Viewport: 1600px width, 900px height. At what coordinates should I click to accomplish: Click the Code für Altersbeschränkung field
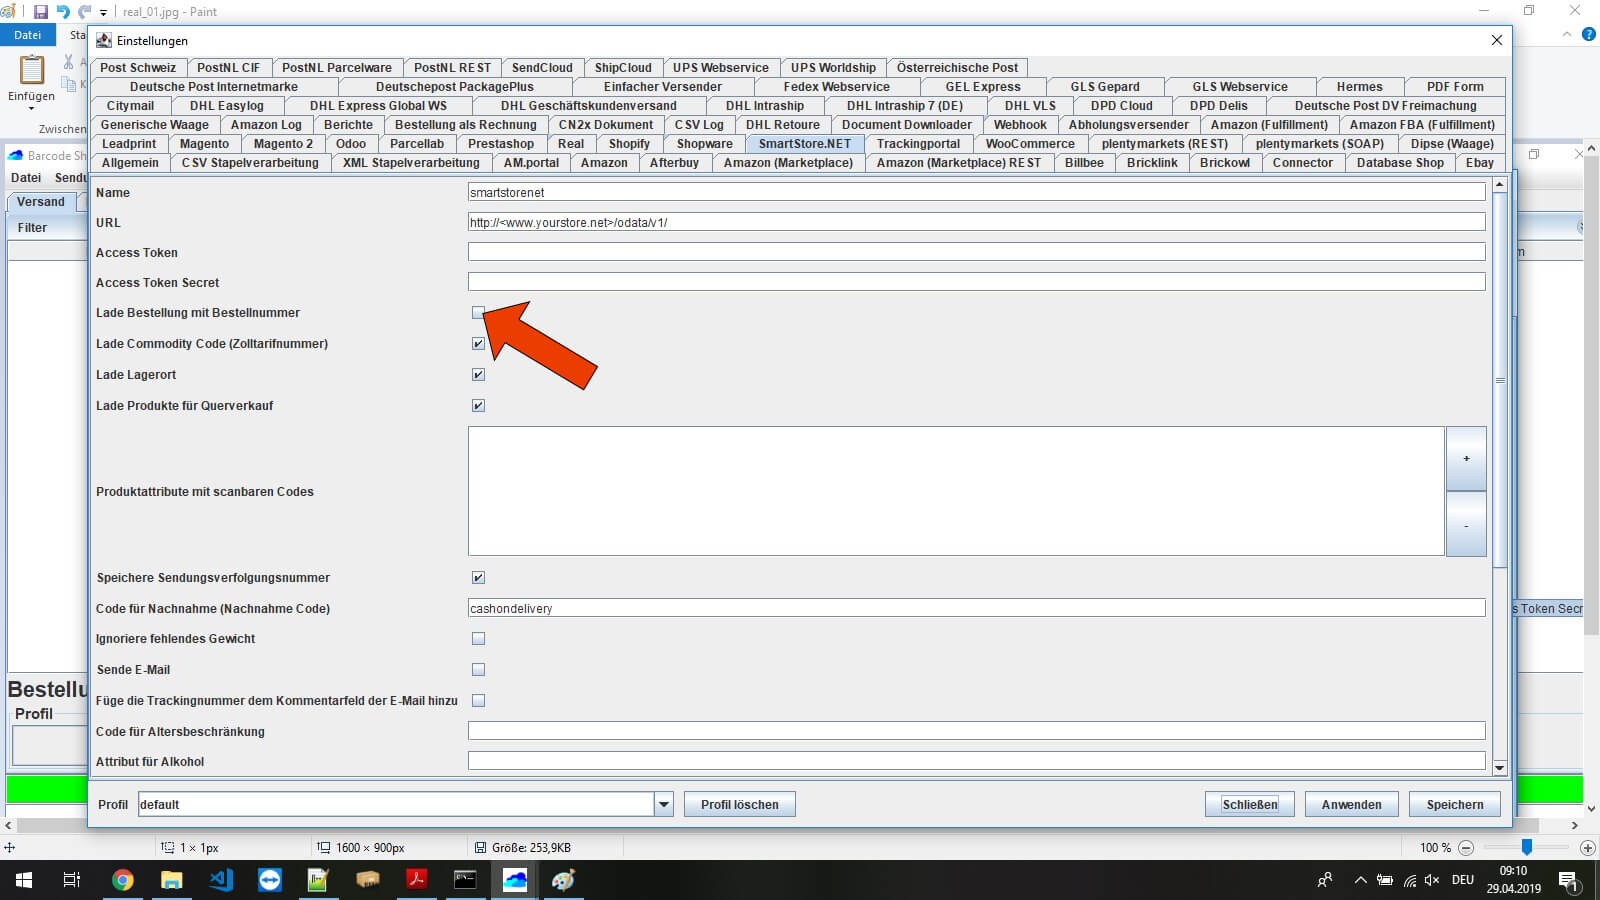(x=976, y=731)
